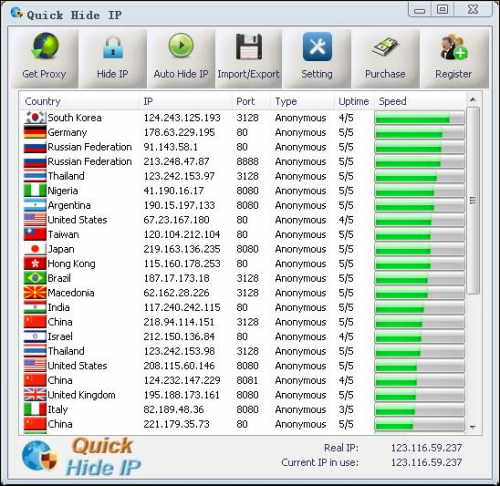Select IP 123.242.153.98
Image resolution: width=500 pixels, height=486 pixels.
point(179,351)
